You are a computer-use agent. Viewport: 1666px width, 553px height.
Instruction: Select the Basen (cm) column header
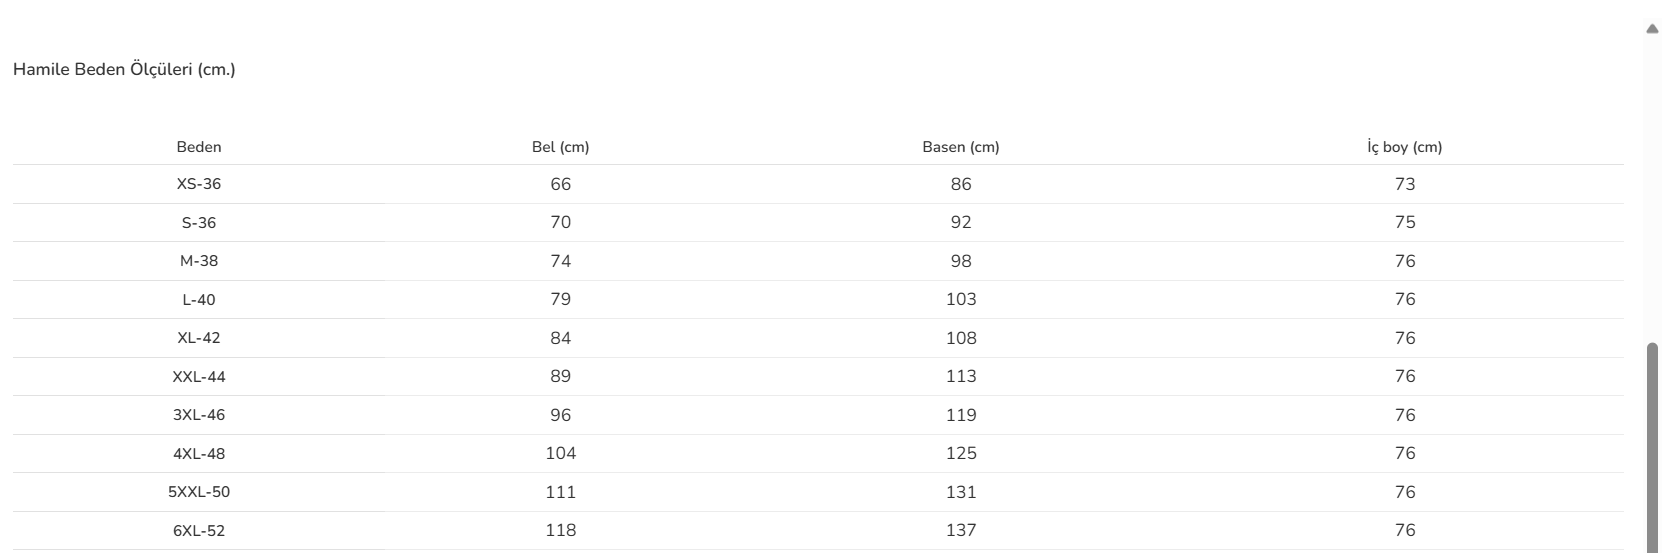(960, 147)
